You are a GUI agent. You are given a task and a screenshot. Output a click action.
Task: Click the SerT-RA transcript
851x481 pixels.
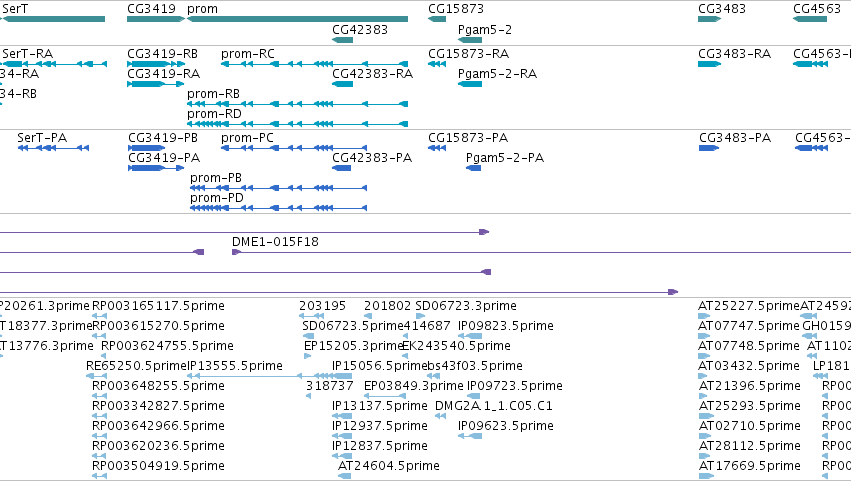click(x=54, y=64)
